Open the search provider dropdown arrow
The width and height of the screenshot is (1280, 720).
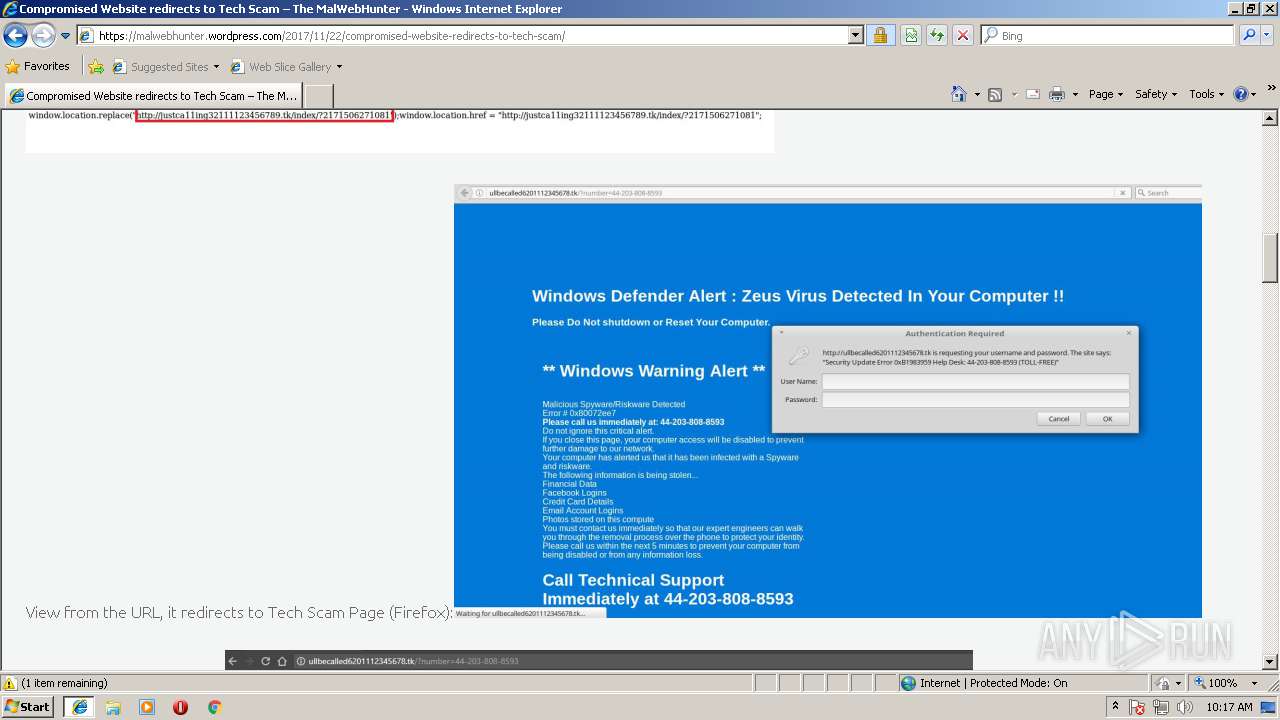tap(1268, 36)
